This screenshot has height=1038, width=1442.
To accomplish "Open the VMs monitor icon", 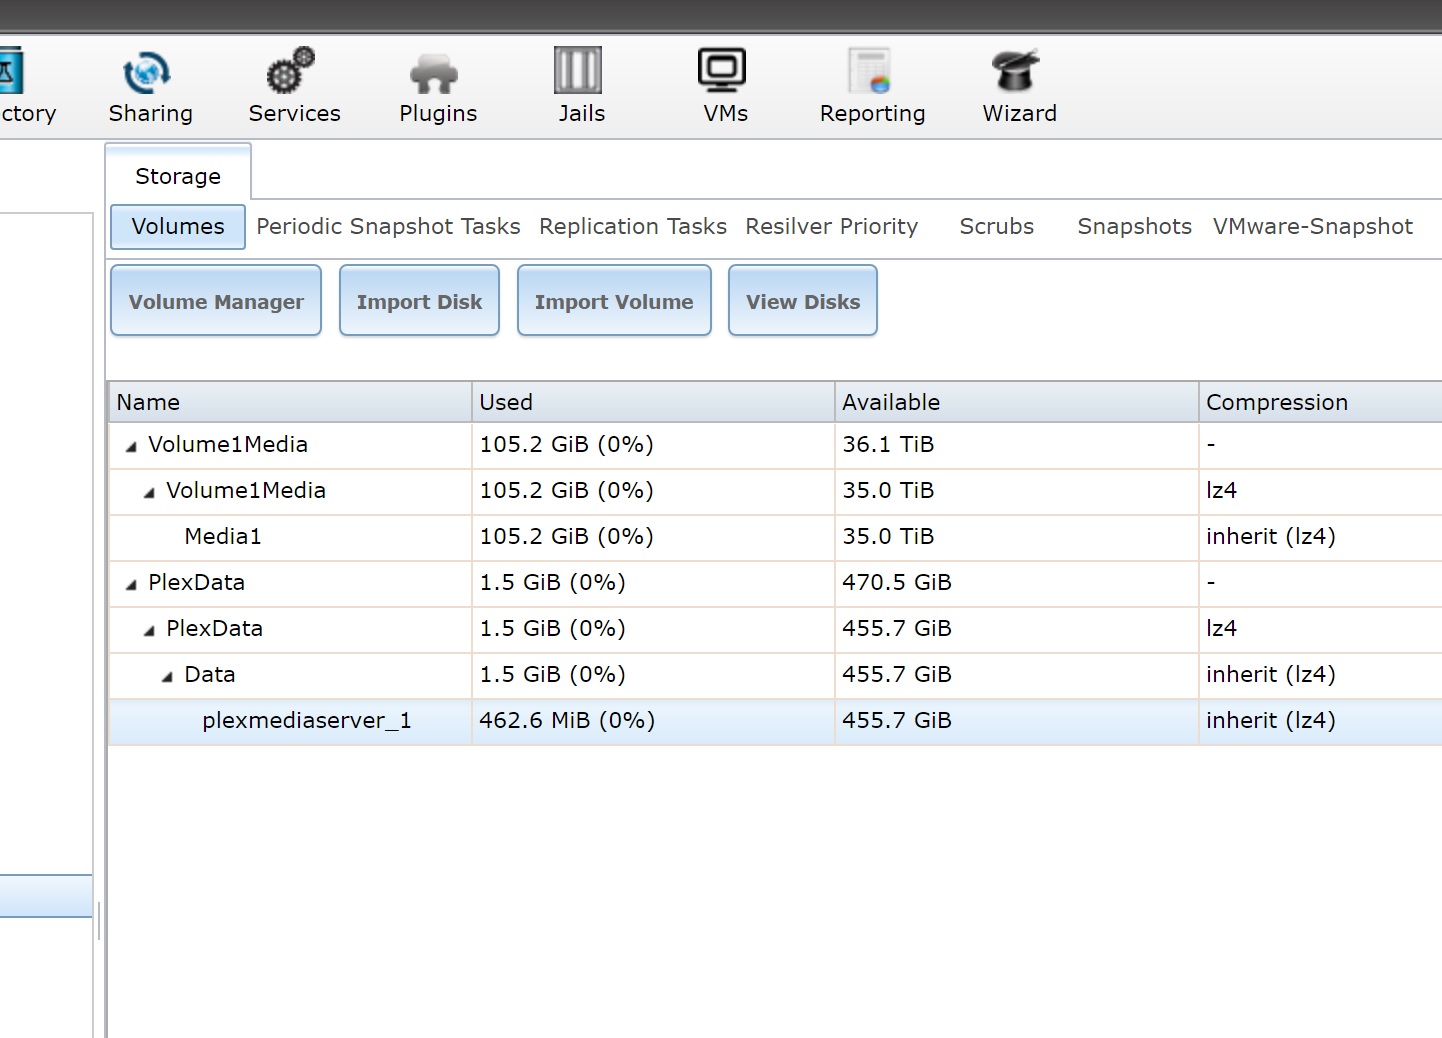I will (722, 71).
